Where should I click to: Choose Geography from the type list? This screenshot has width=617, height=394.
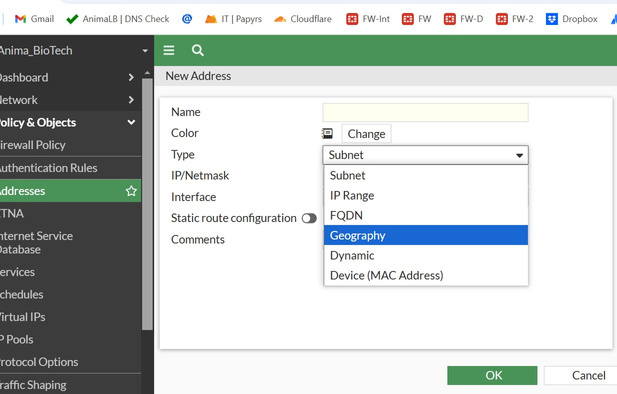(426, 235)
